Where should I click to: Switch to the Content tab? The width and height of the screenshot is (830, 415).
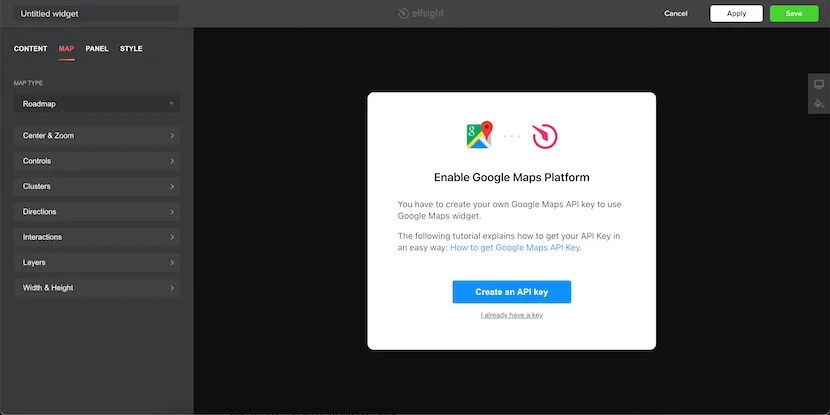click(30, 49)
